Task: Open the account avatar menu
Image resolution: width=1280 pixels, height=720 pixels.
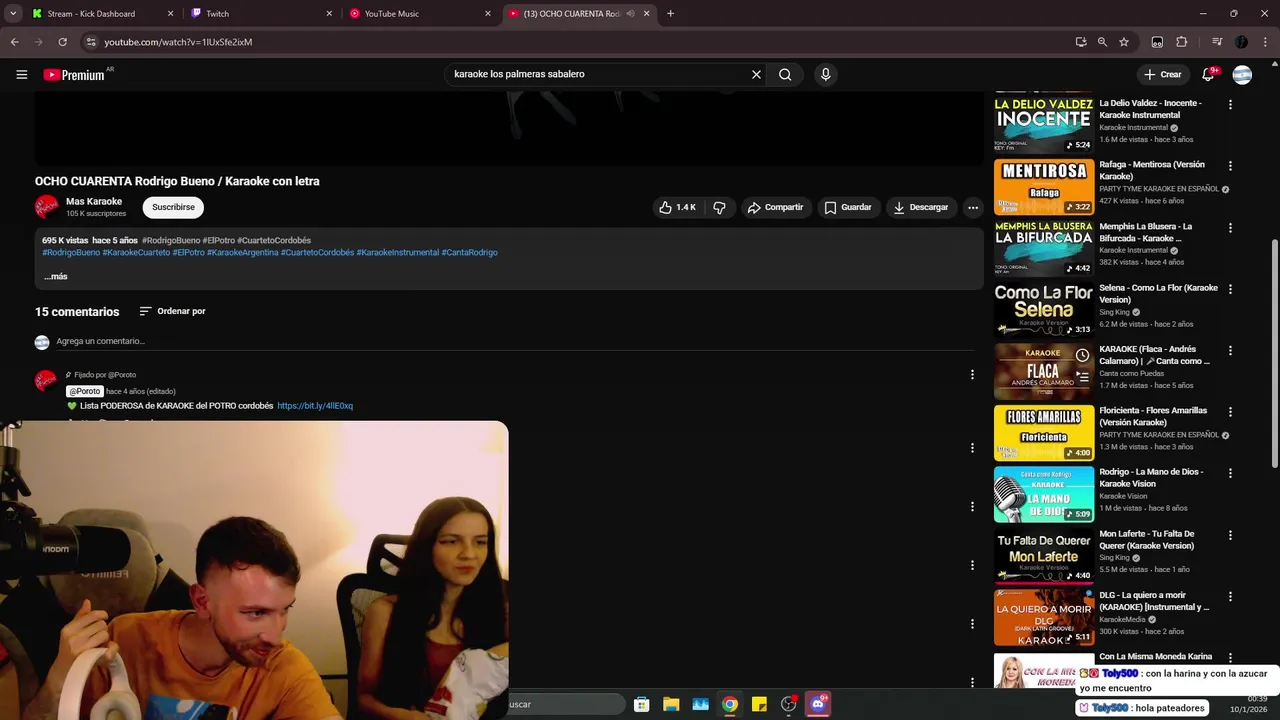Action: [x=1242, y=74]
